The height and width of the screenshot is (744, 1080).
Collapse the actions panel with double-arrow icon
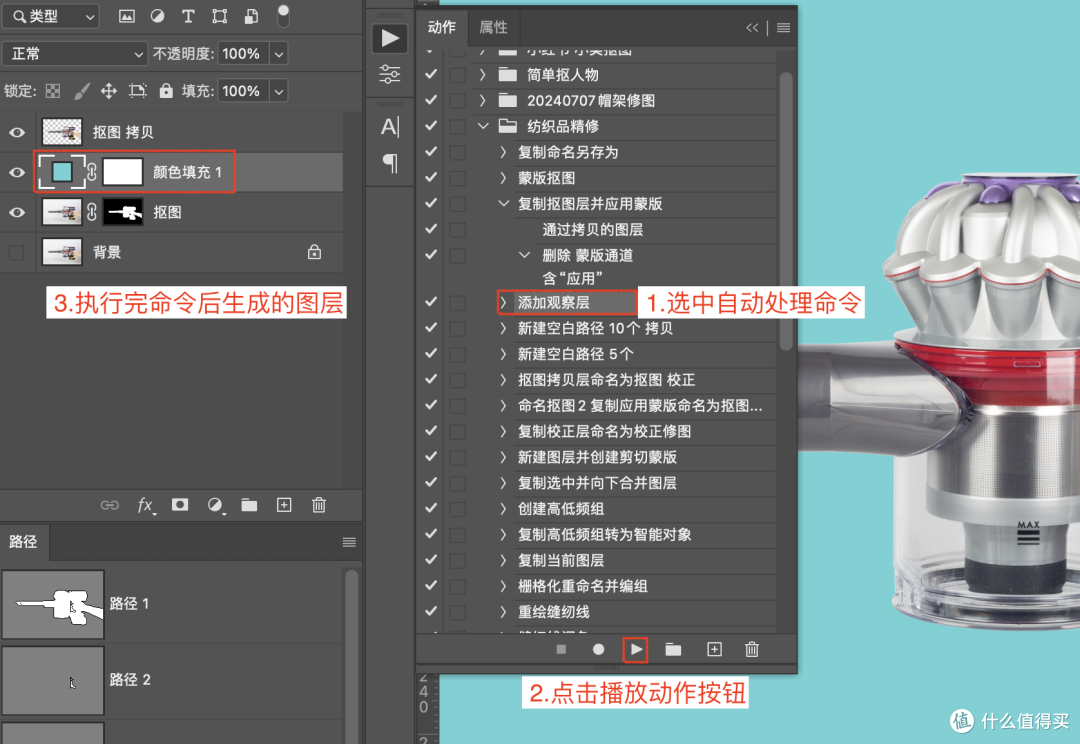tap(752, 28)
